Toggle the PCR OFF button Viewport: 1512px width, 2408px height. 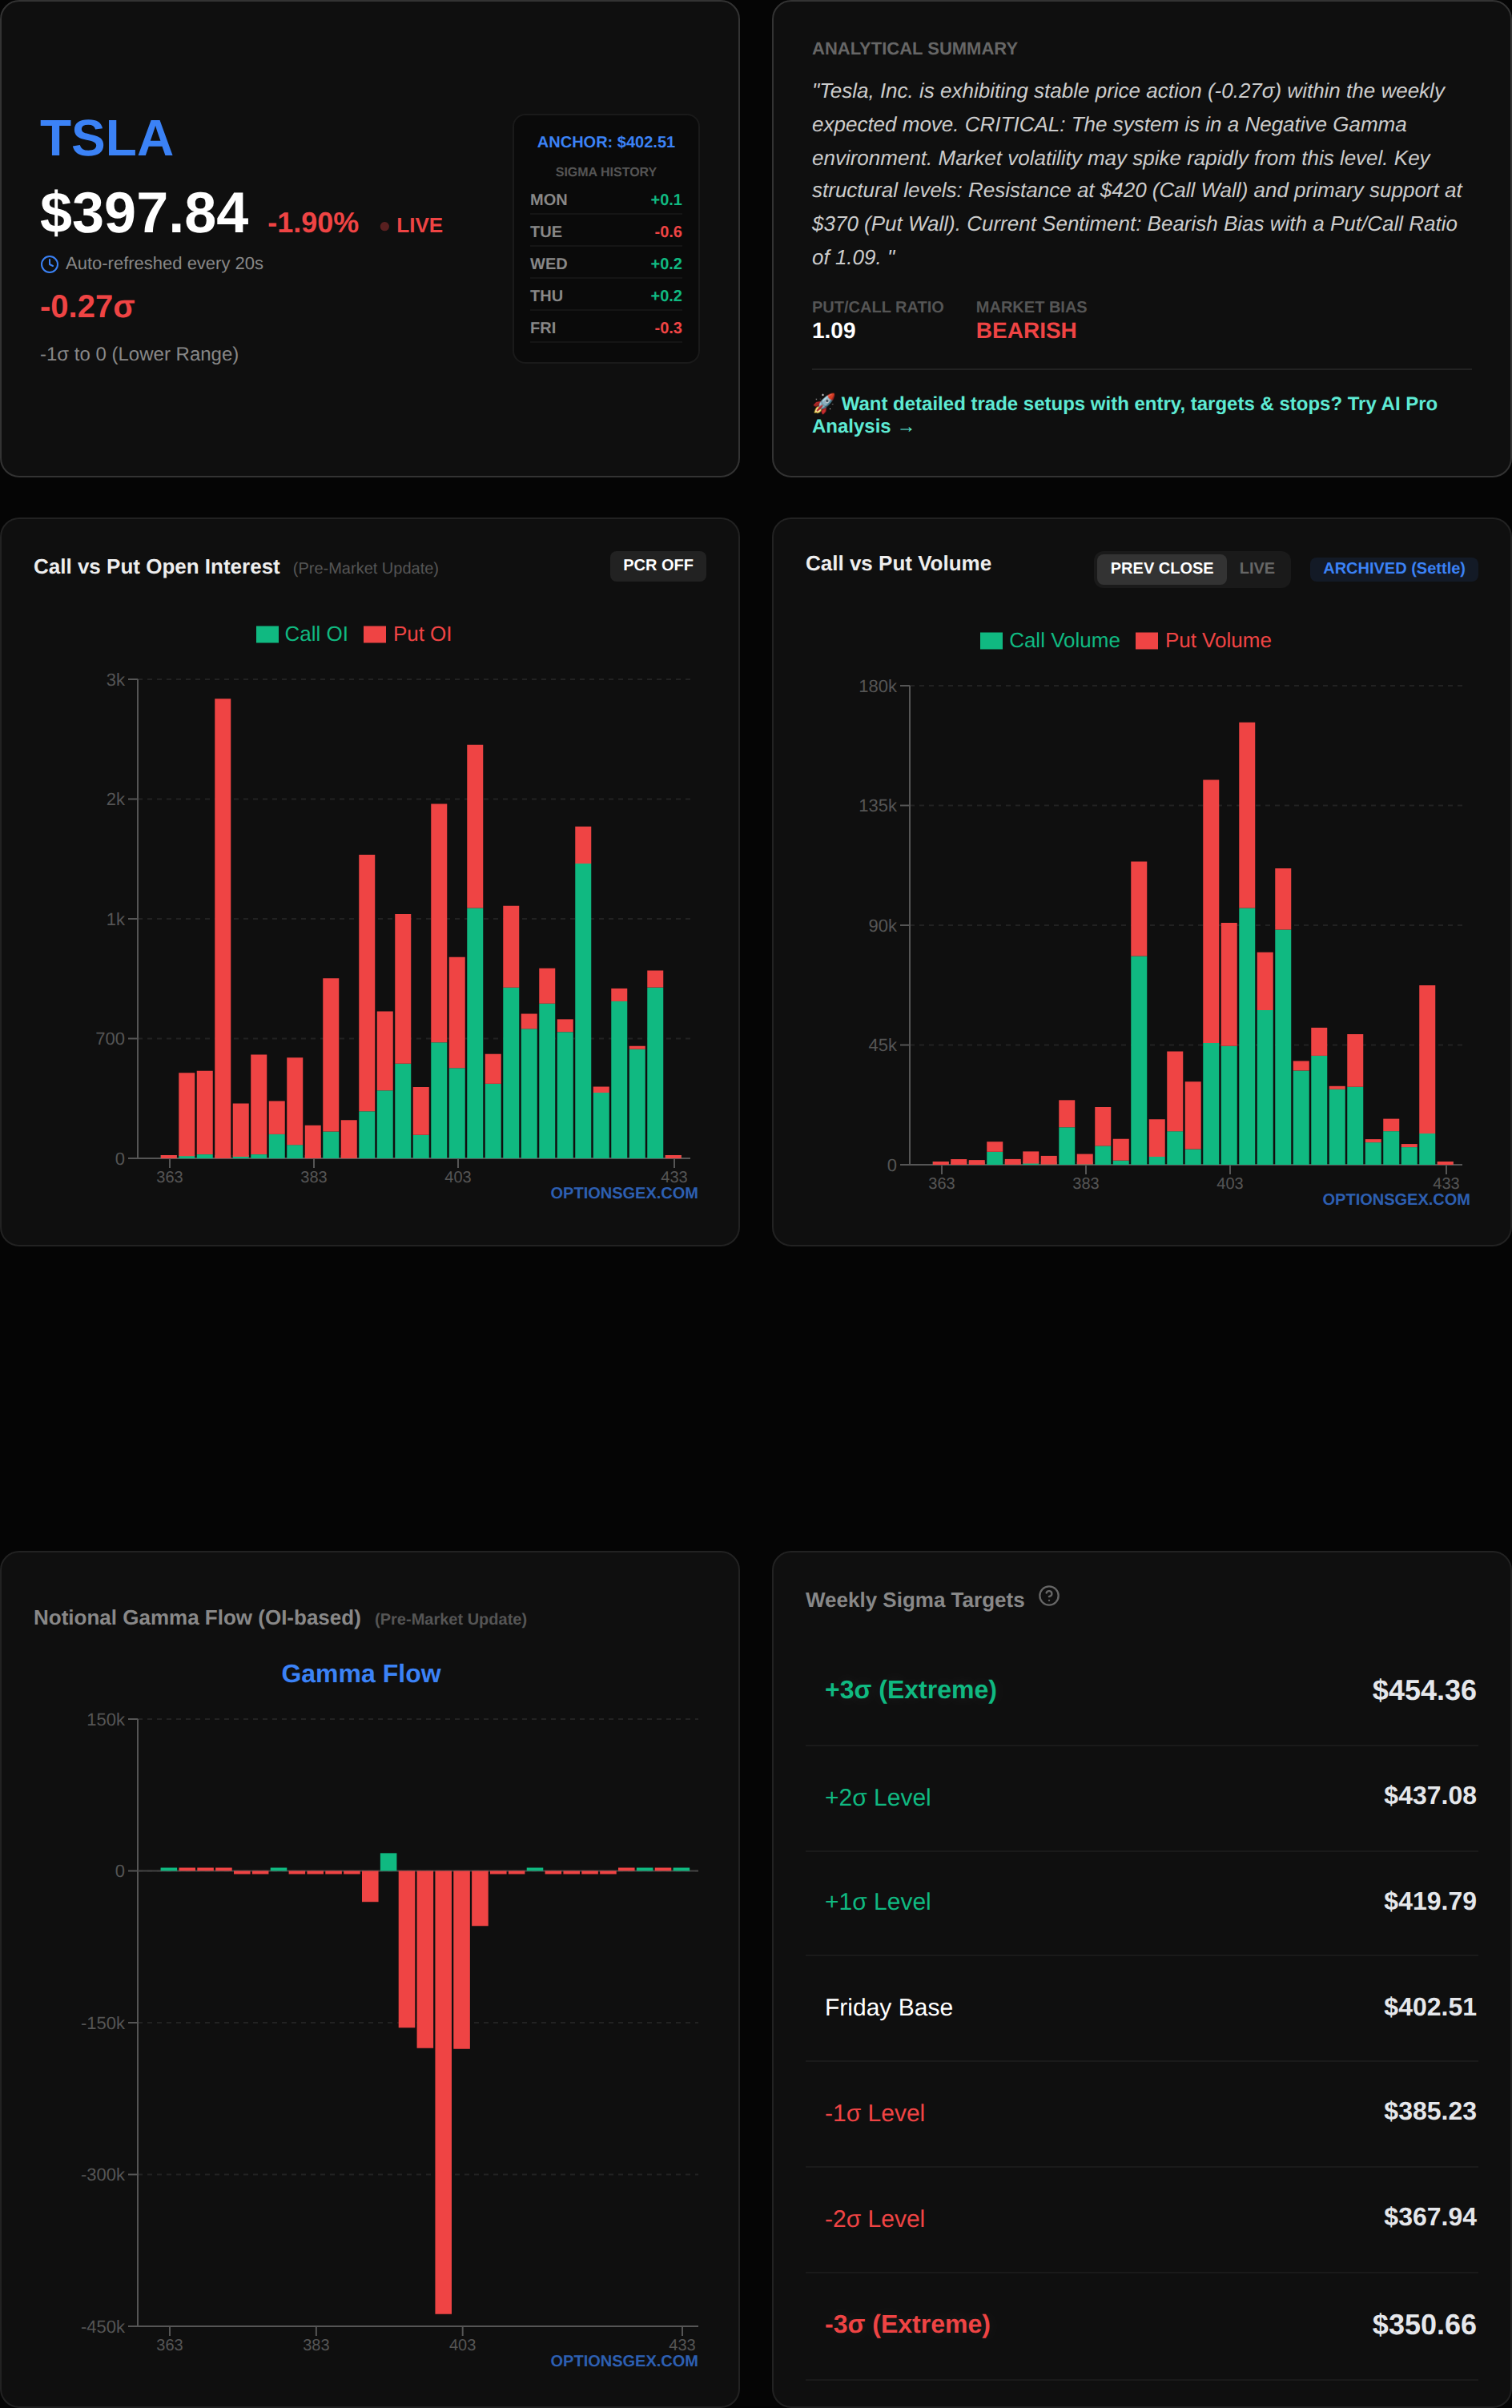coord(657,565)
